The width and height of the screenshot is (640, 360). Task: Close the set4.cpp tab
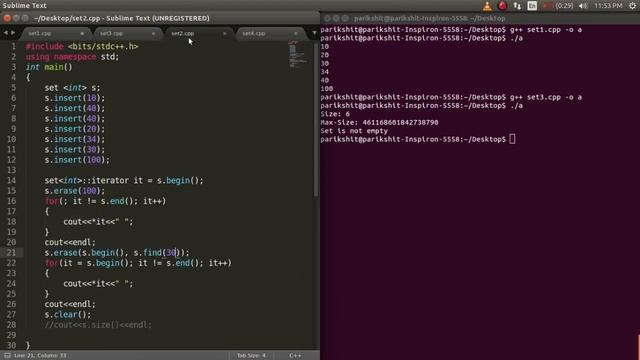(x=296, y=33)
